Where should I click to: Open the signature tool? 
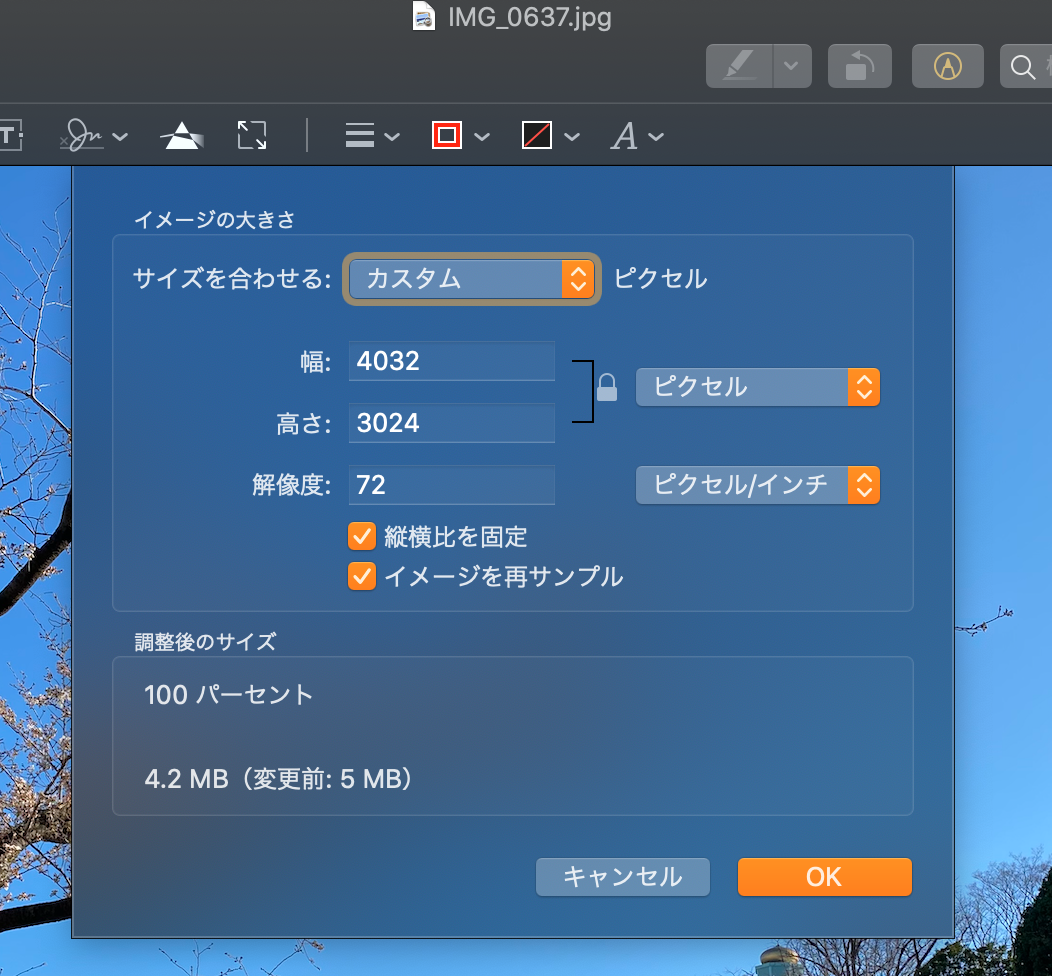[82, 135]
